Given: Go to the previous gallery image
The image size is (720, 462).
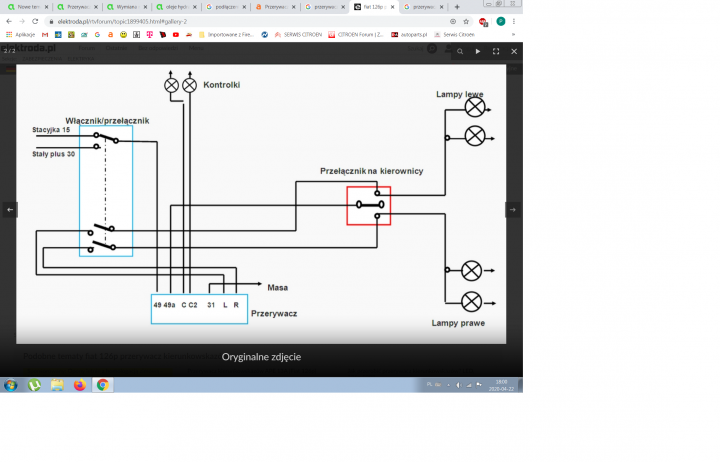Looking at the screenshot, I should coord(10,209).
